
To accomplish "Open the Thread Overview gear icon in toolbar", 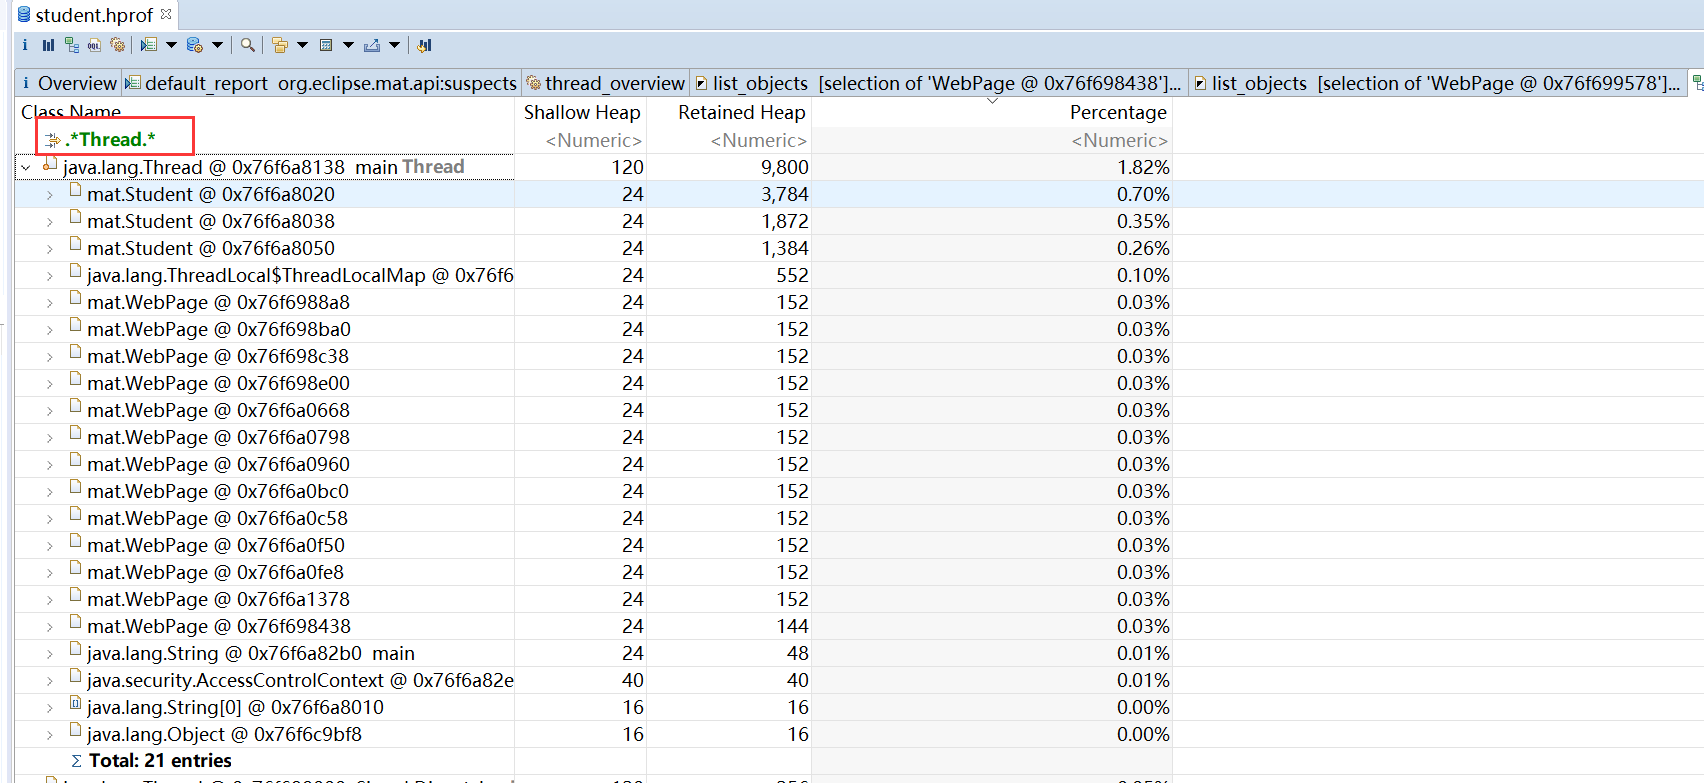I will (118, 45).
